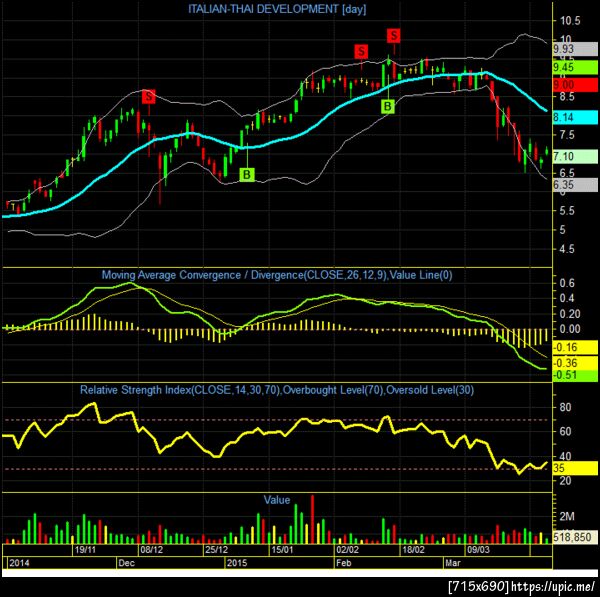Click the Relative Strength Index panel title

click(x=277, y=390)
